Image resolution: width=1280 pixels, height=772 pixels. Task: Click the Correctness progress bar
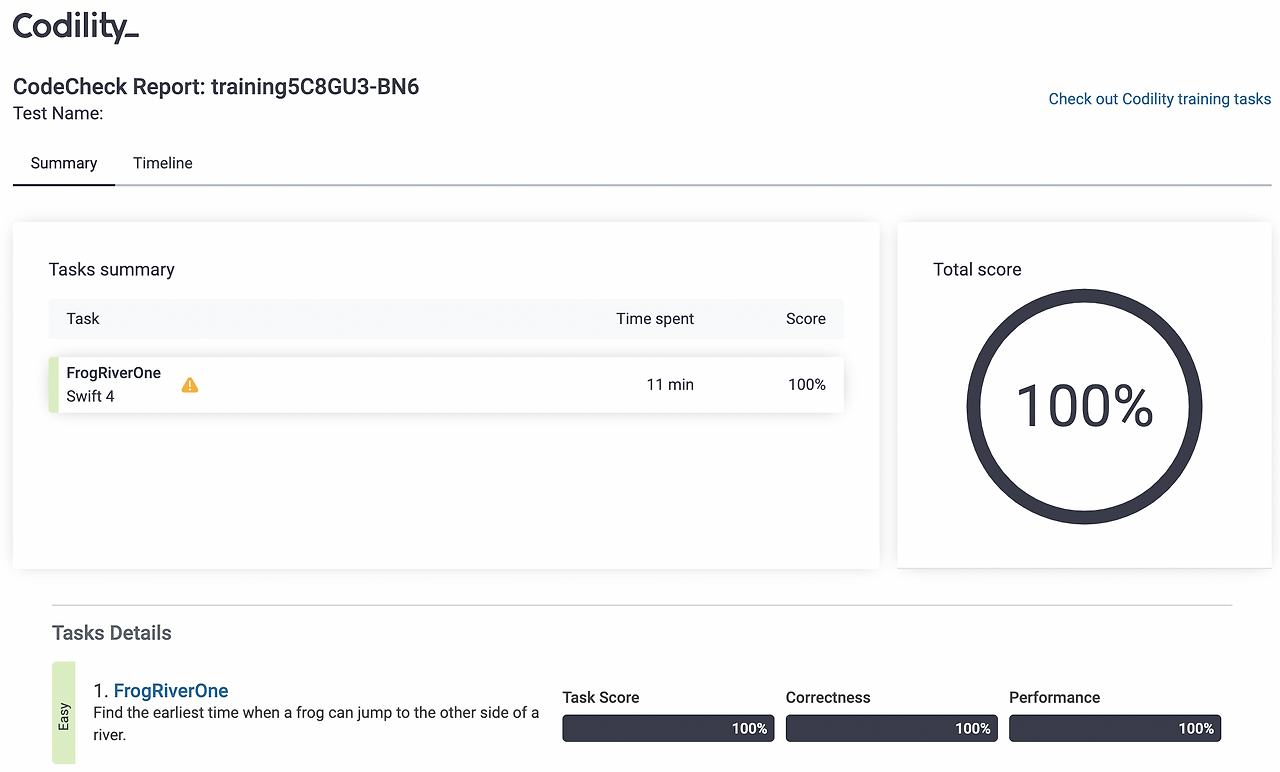pyautogui.click(x=890, y=728)
